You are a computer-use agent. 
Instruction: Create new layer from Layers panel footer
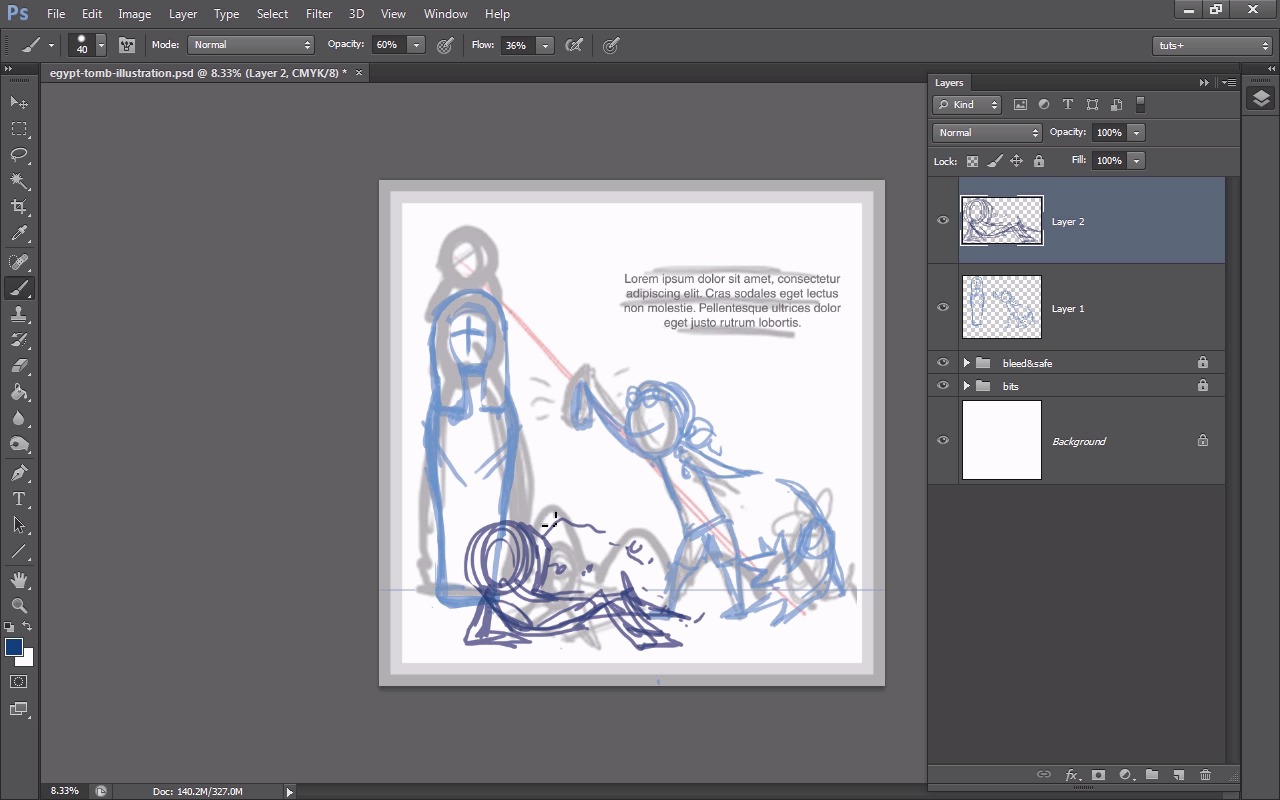click(1179, 775)
